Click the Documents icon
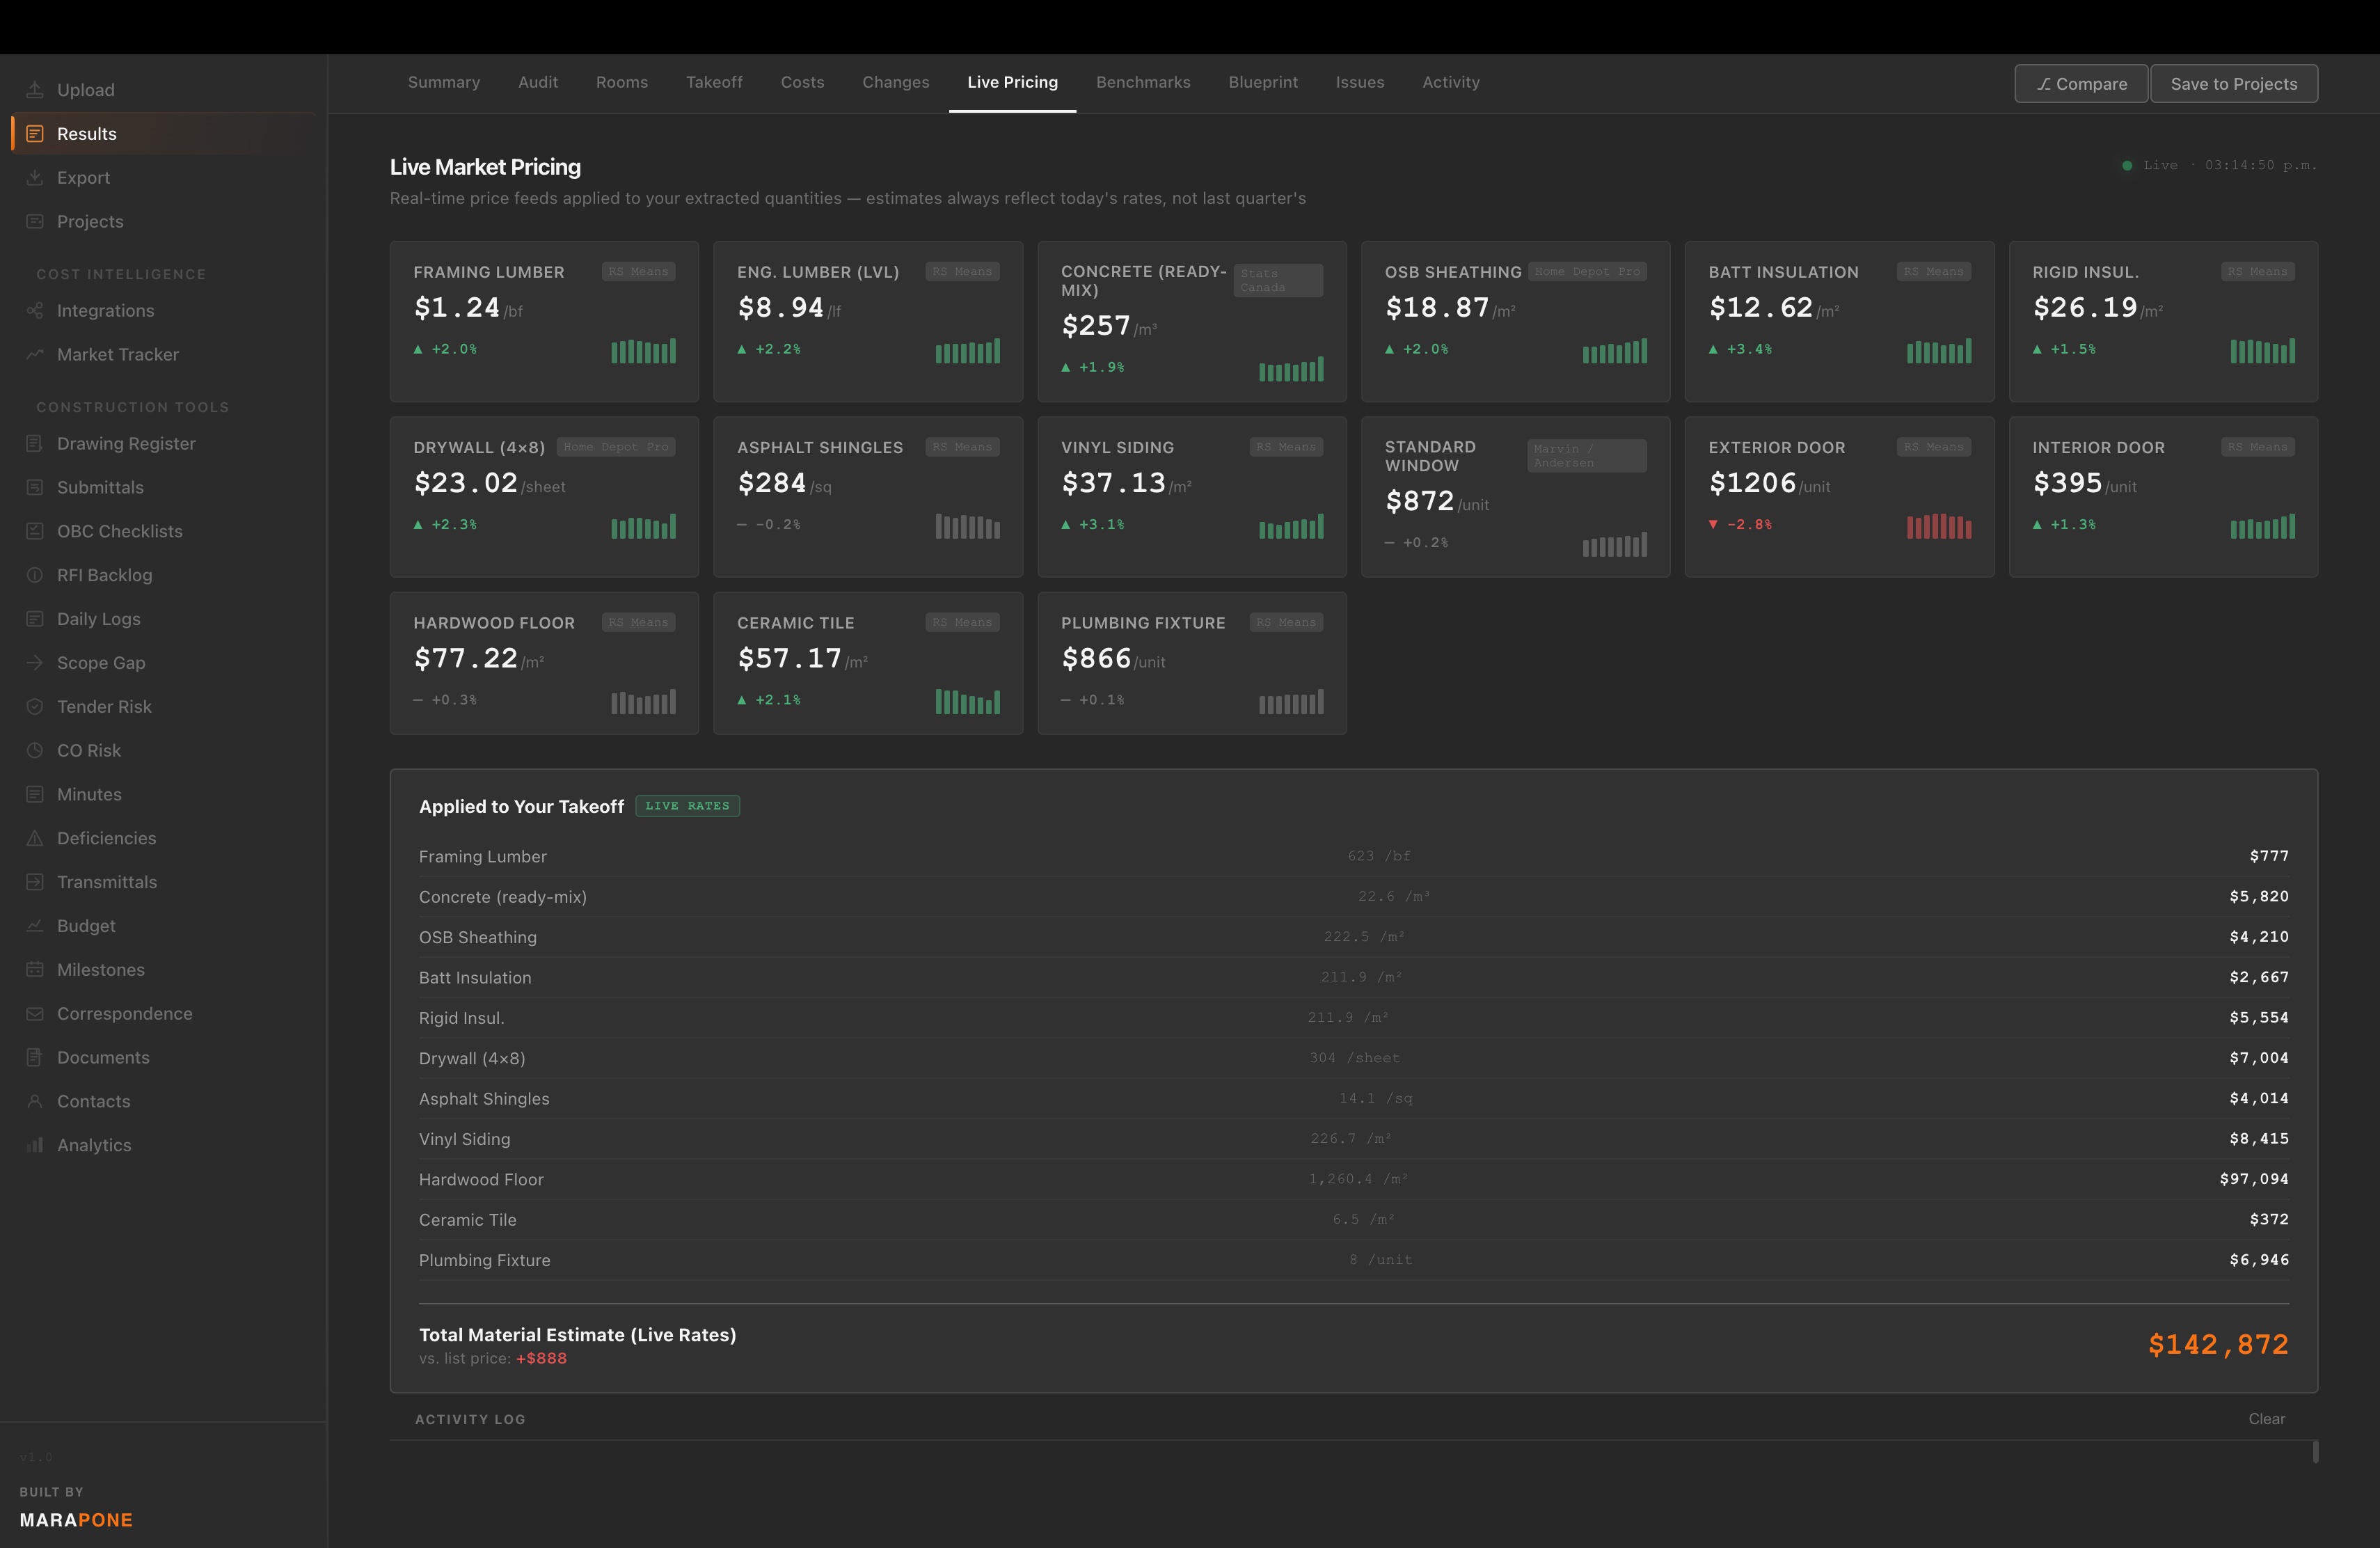The width and height of the screenshot is (2380, 1548). point(35,1058)
